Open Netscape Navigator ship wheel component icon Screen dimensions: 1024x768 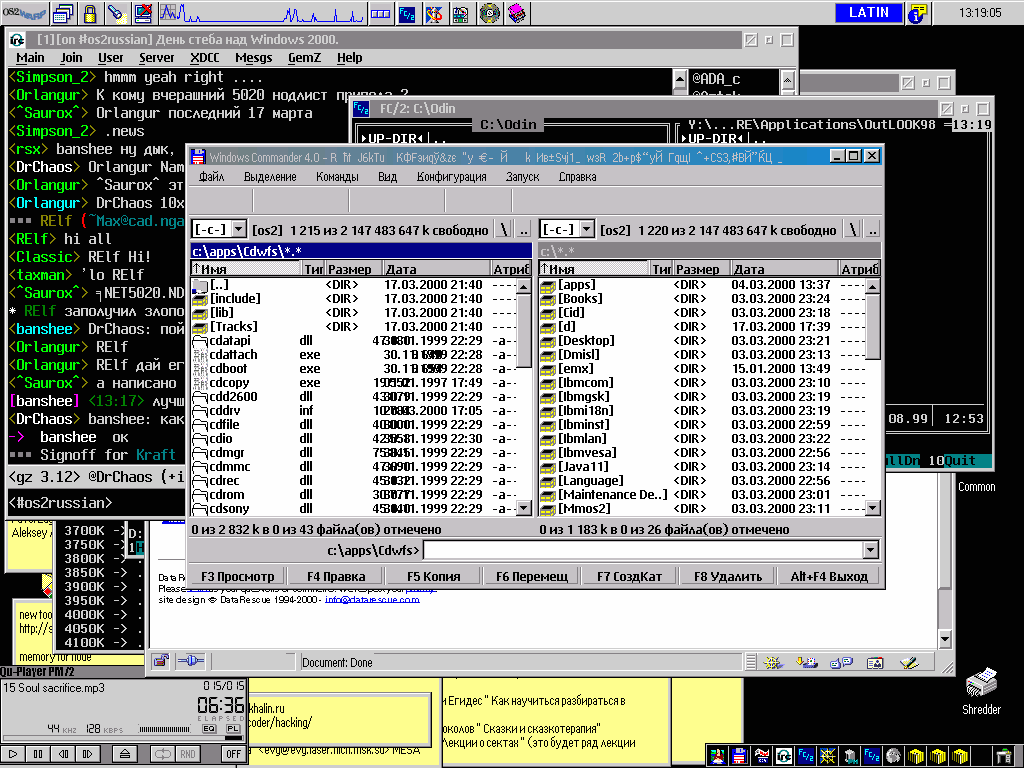(x=773, y=662)
